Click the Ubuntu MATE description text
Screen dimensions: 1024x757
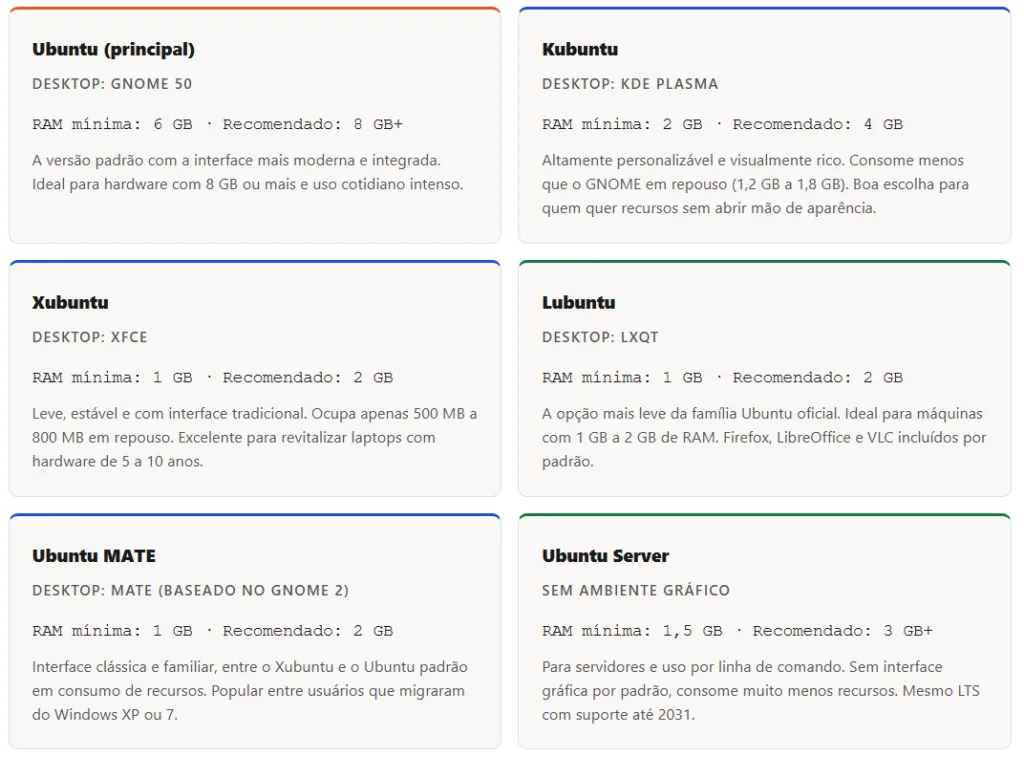pos(250,690)
